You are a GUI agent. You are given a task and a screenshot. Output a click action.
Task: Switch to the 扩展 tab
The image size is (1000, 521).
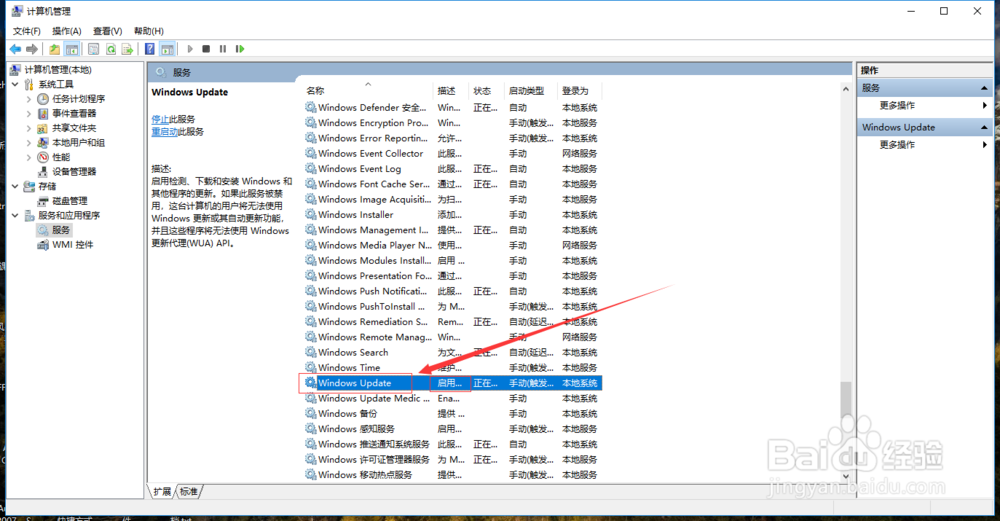(162, 492)
